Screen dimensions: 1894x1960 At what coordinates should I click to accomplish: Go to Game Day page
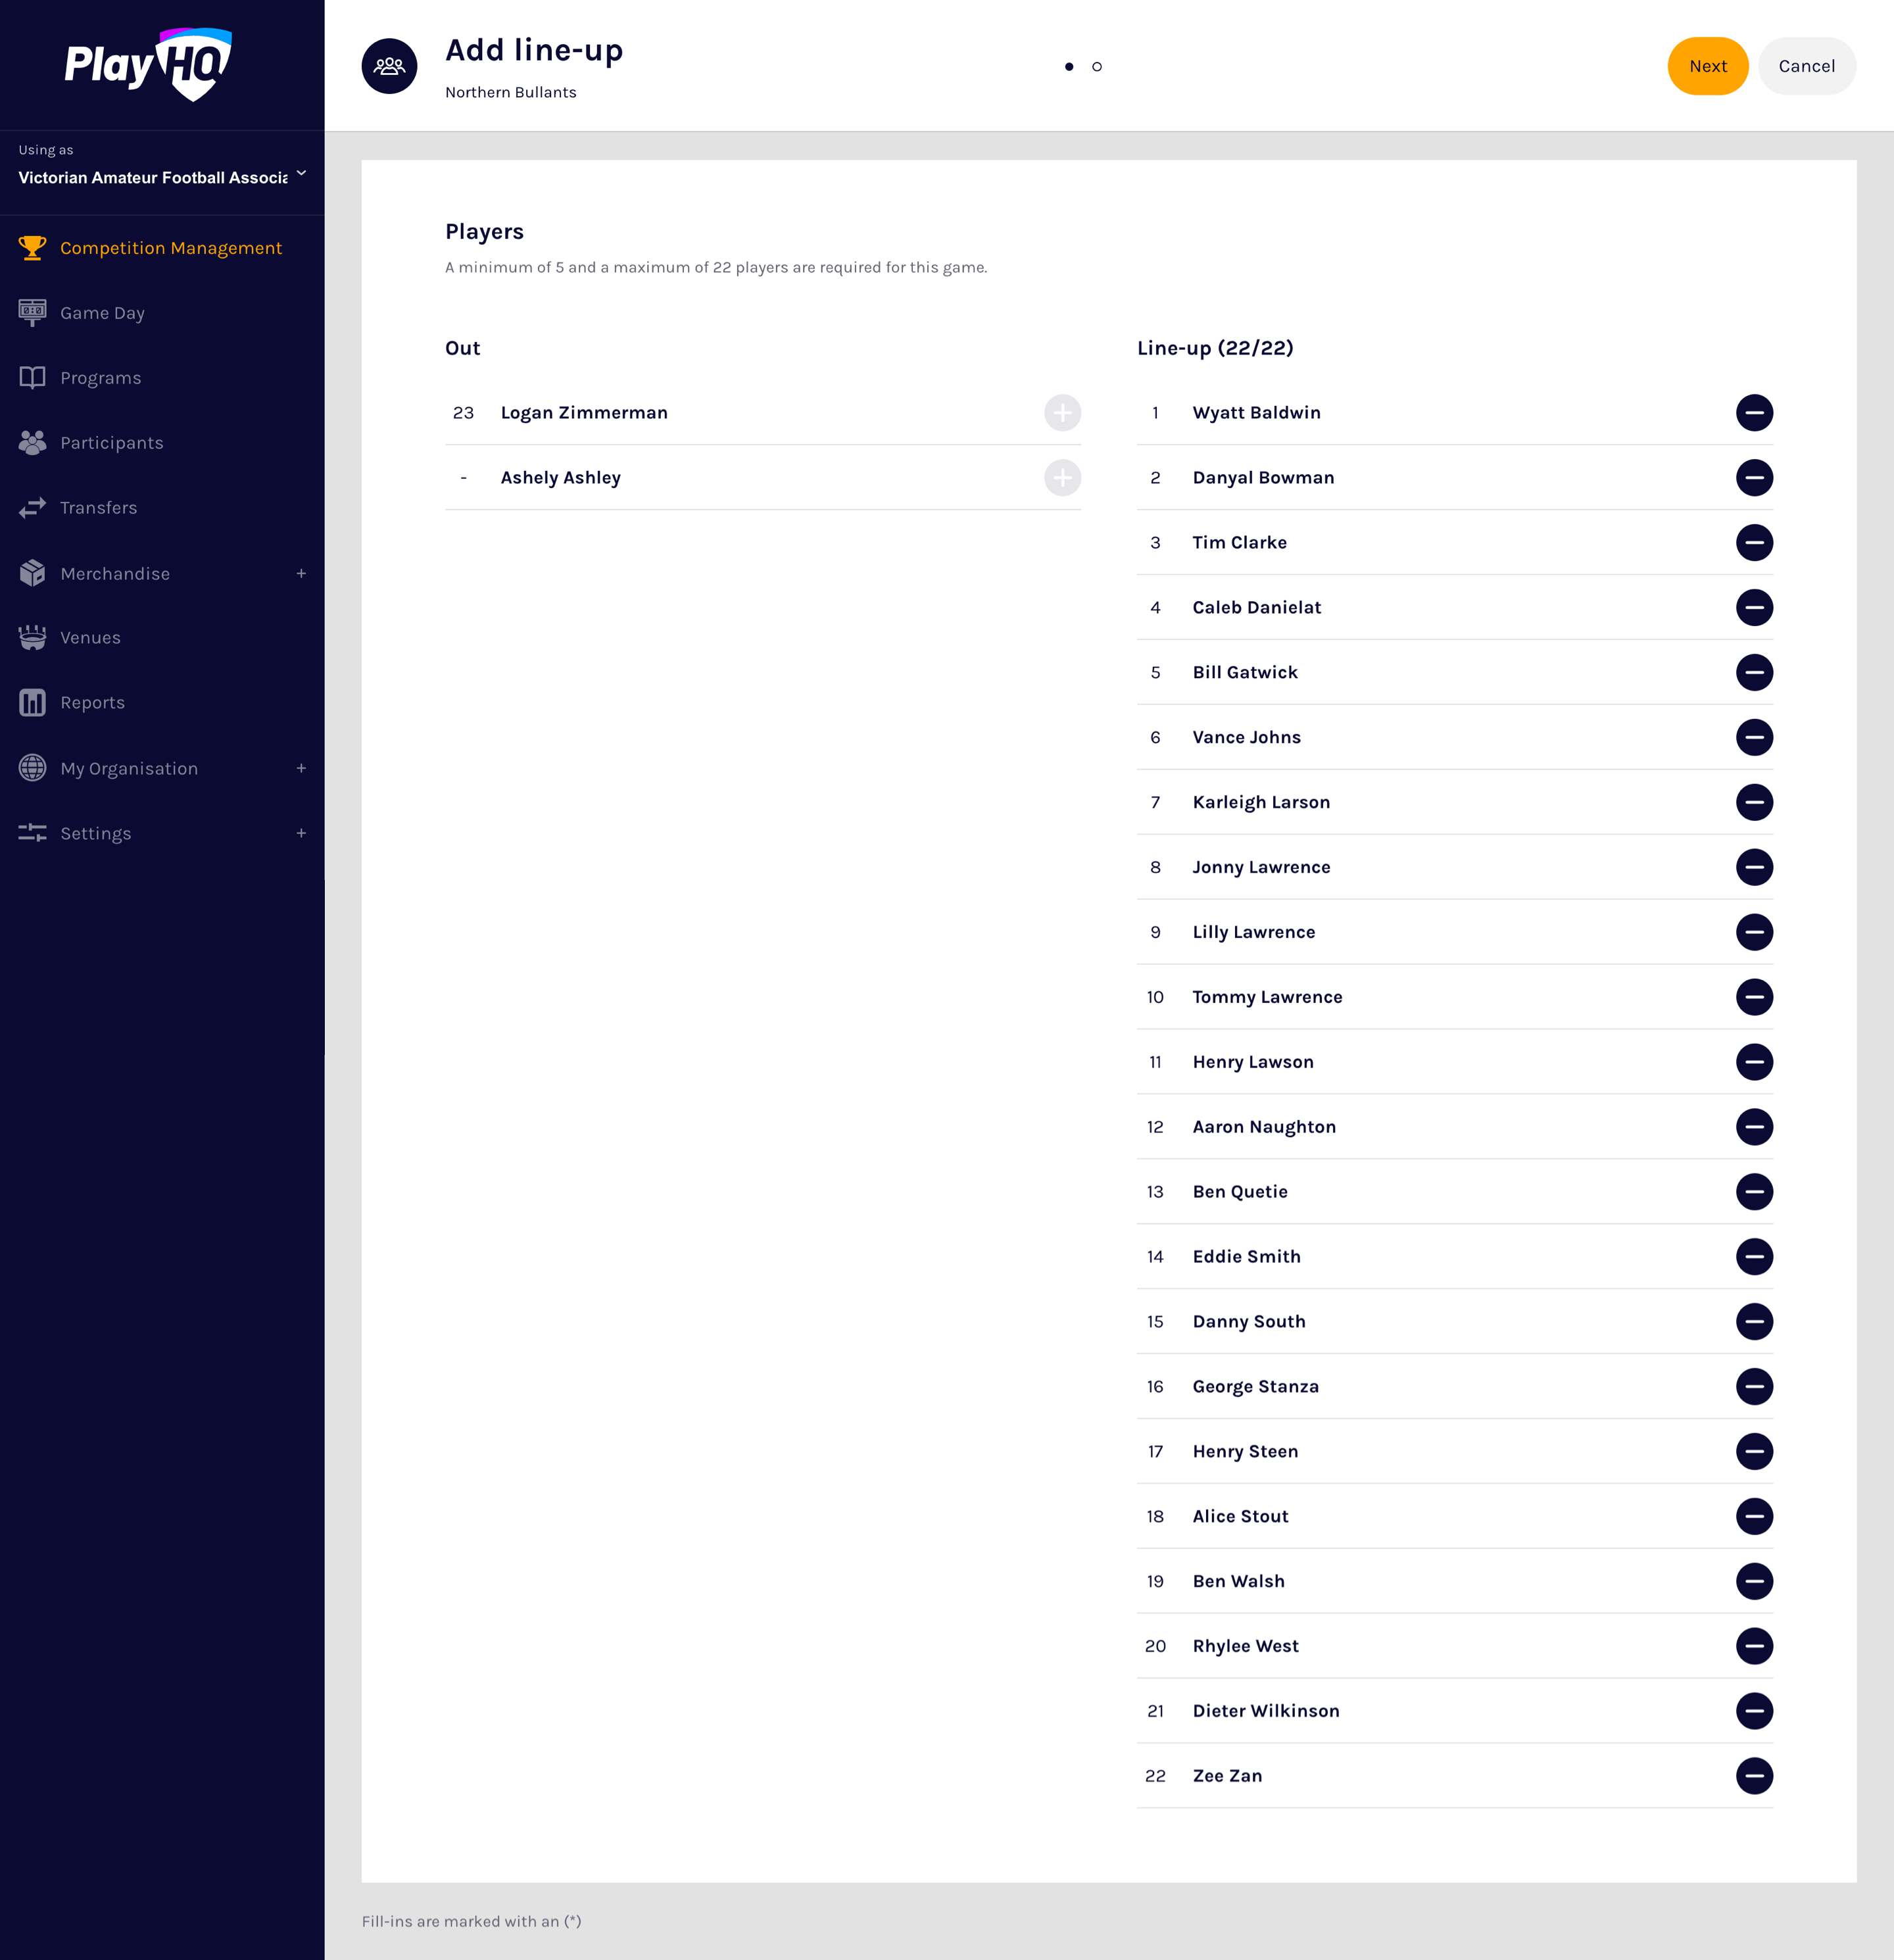(x=102, y=313)
